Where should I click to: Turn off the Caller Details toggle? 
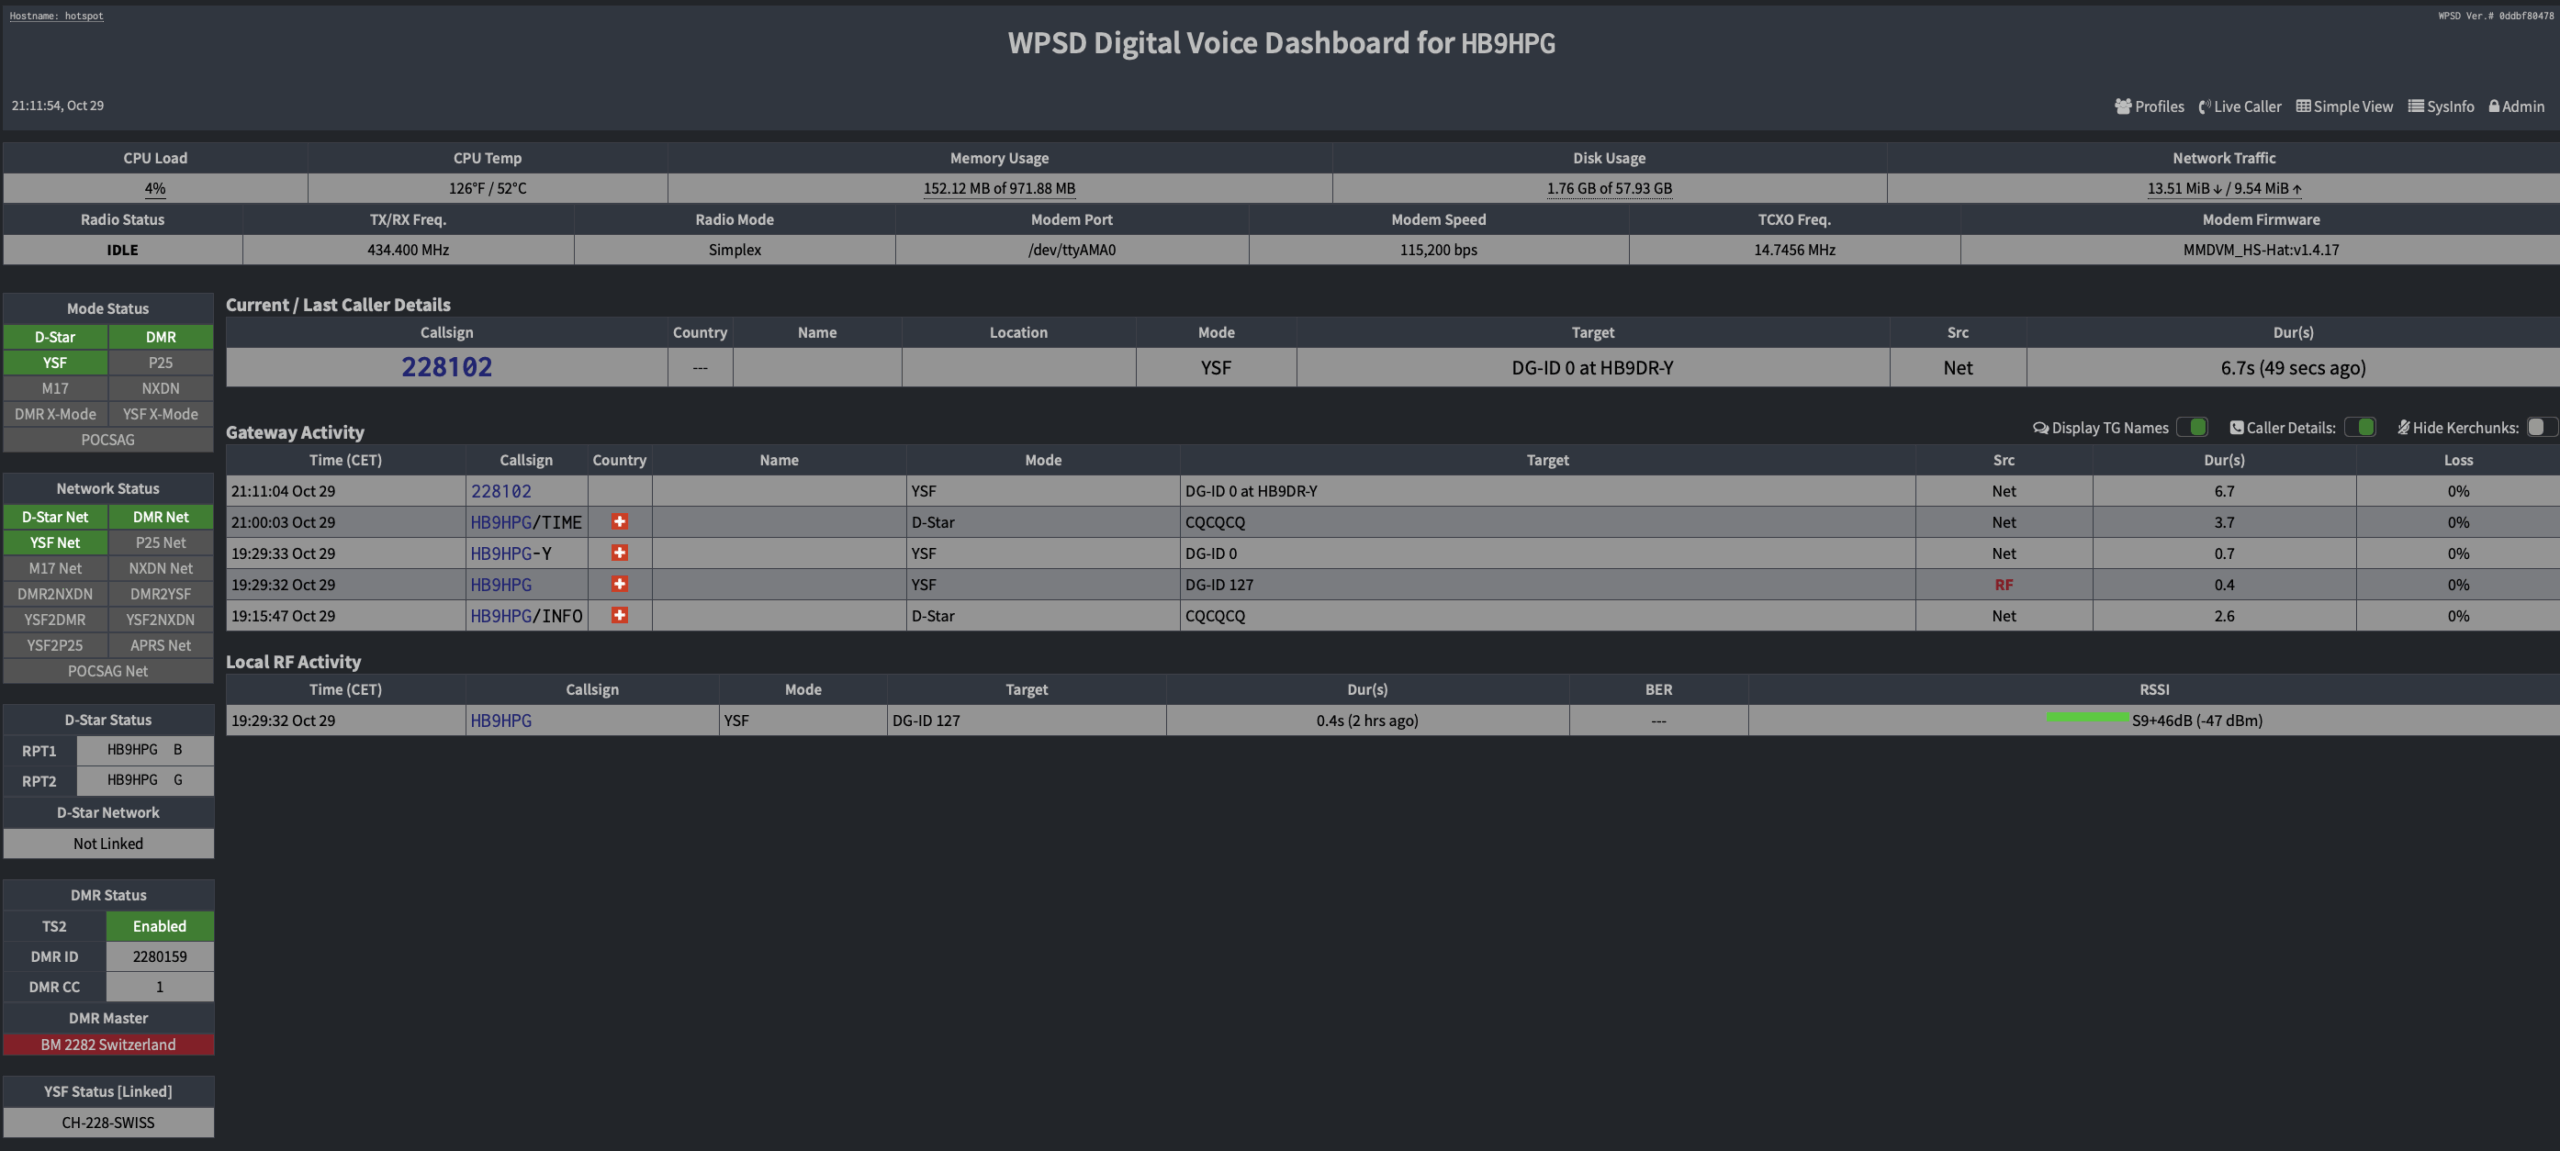click(2361, 427)
